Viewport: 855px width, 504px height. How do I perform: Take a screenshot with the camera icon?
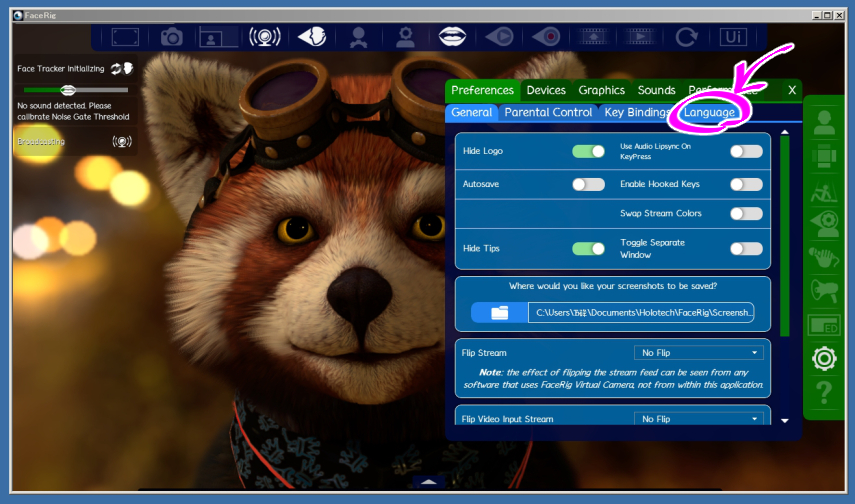pos(172,37)
